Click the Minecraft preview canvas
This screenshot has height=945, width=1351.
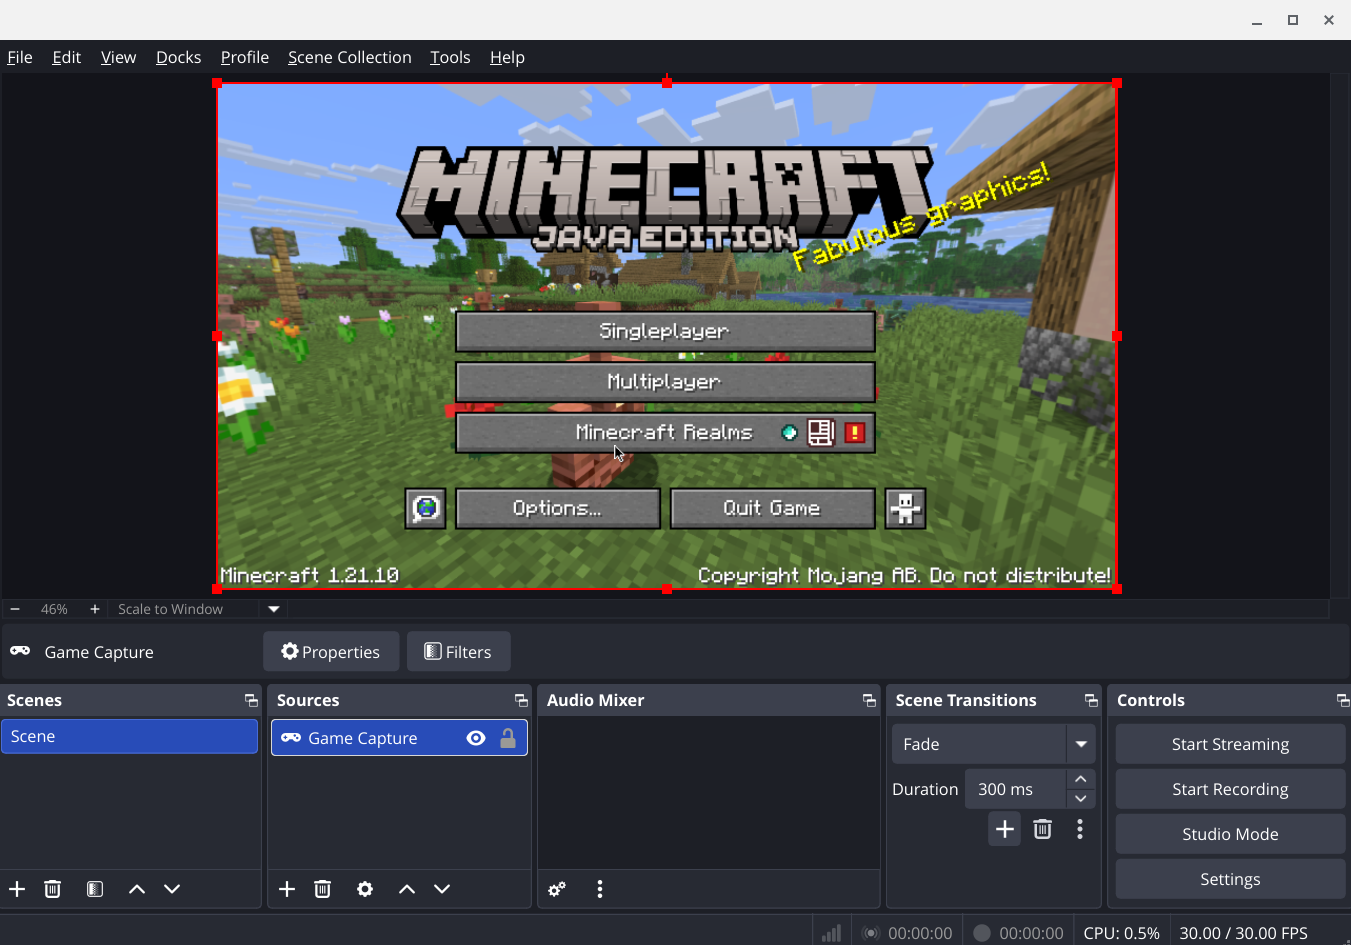(x=667, y=336)
